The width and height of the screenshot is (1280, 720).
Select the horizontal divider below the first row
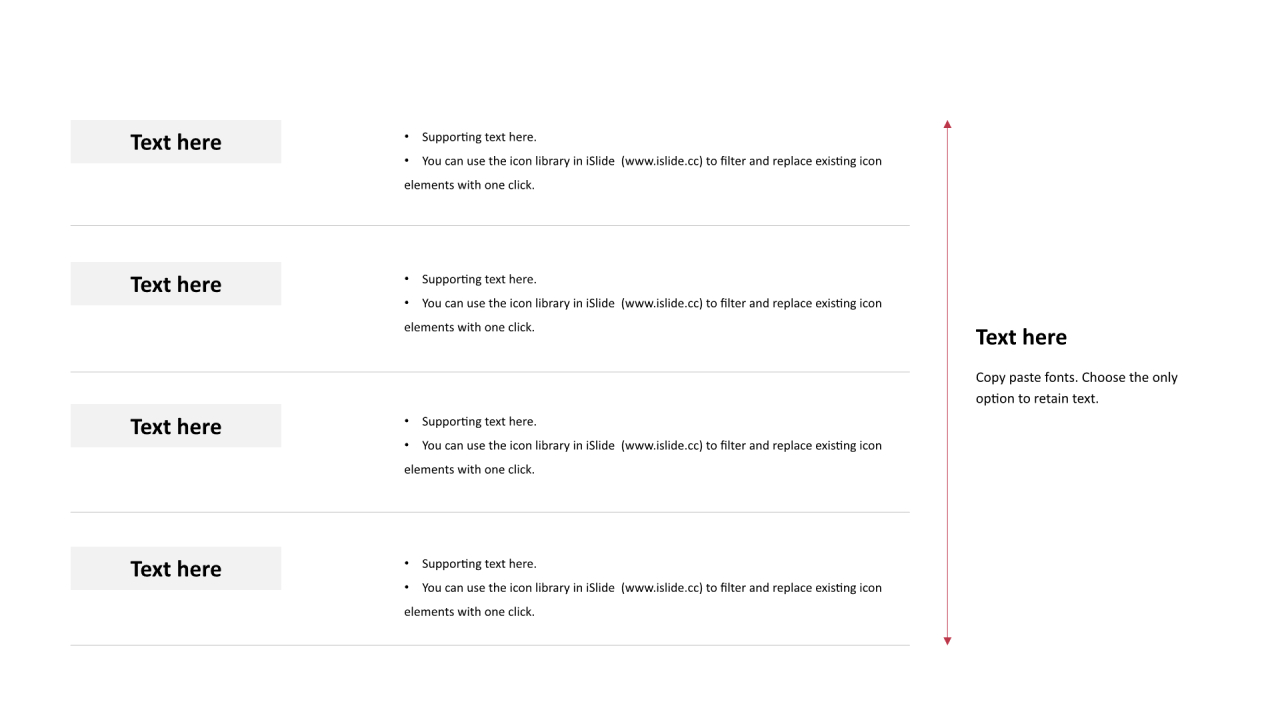pyautogui.click(x=490, y=226)
